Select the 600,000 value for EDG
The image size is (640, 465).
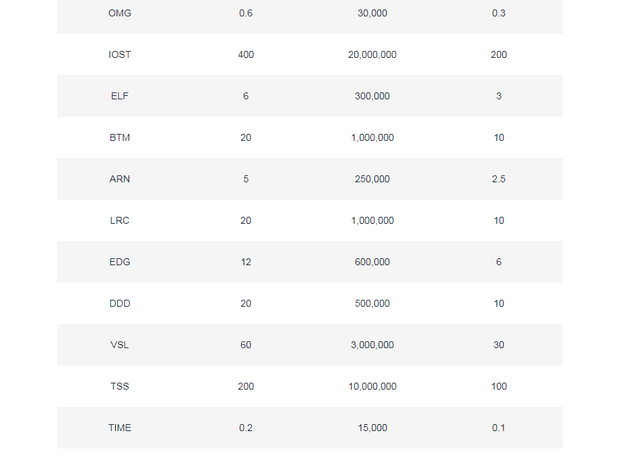372,262
